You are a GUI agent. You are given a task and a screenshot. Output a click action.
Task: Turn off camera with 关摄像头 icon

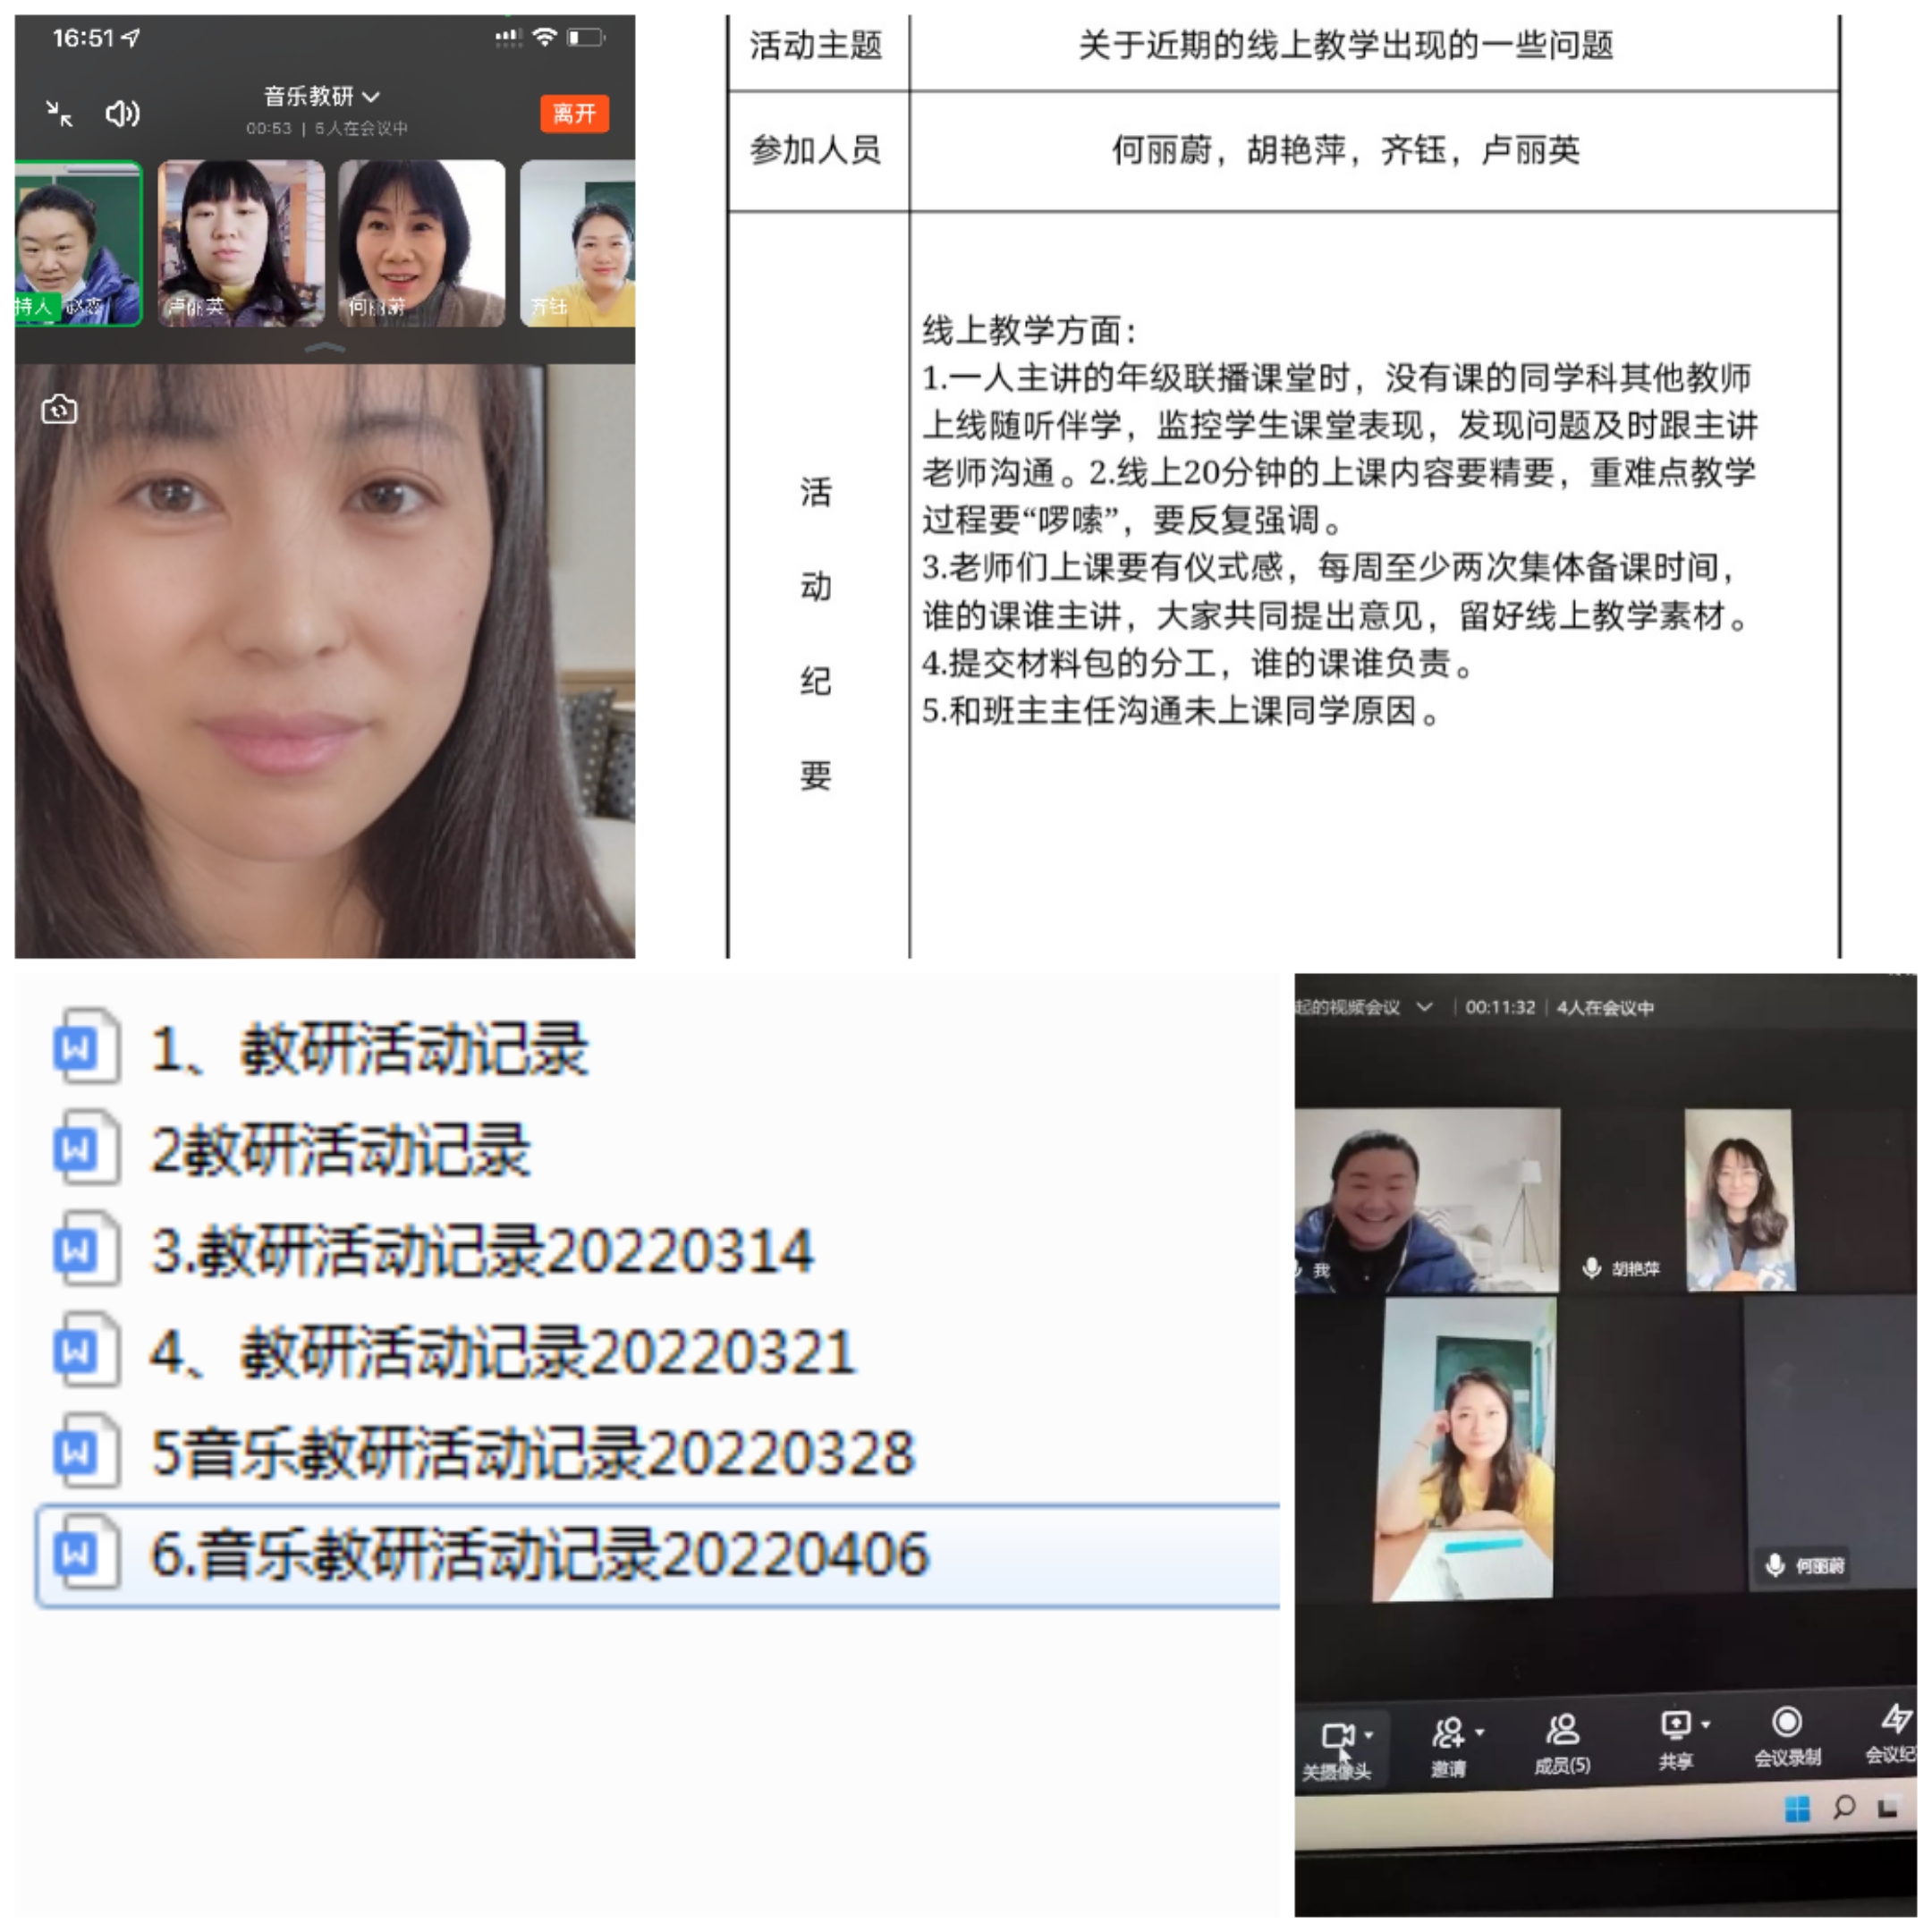[x=1336, y=1737]
